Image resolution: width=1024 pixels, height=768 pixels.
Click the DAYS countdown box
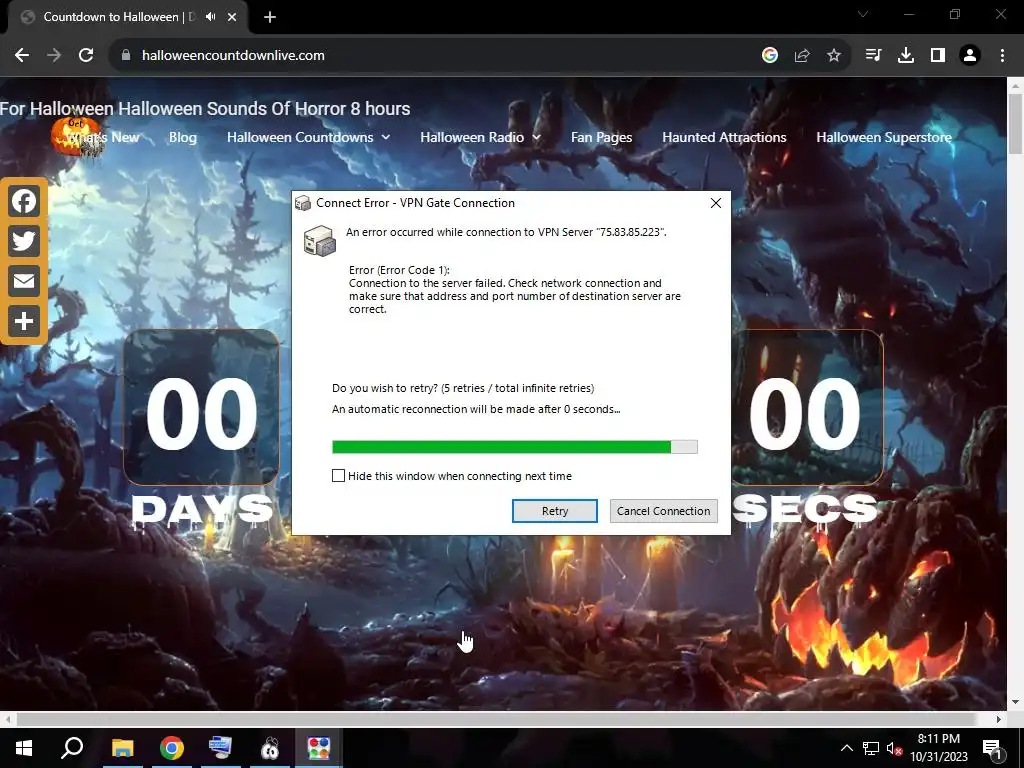201,407
